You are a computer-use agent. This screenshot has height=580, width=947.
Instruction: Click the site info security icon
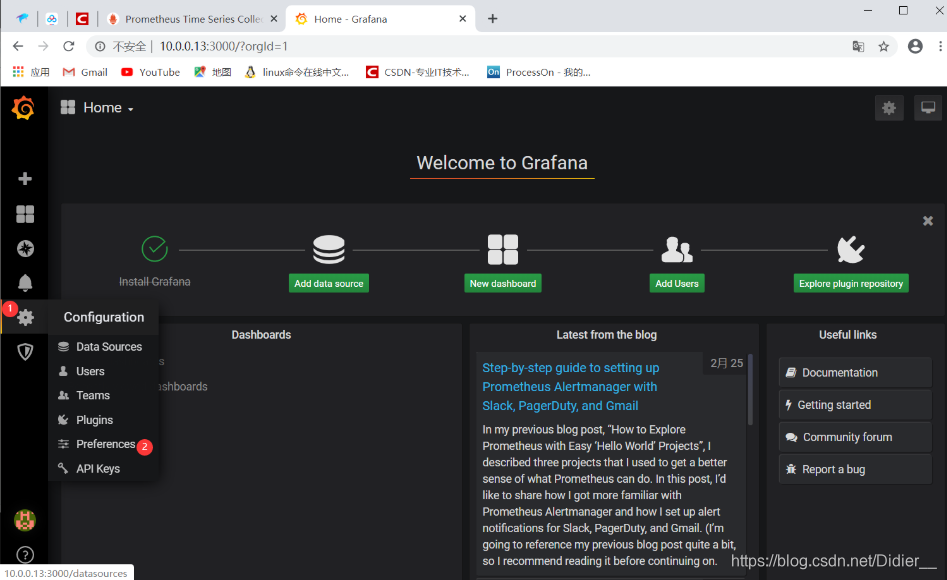pyautogui.click(x=100, y=47)
